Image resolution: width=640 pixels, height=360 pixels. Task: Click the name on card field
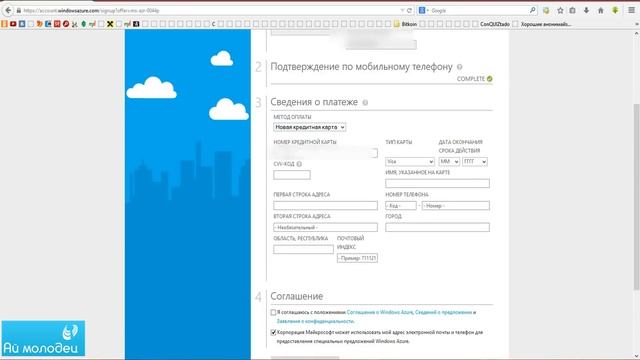tap(437, 183)
